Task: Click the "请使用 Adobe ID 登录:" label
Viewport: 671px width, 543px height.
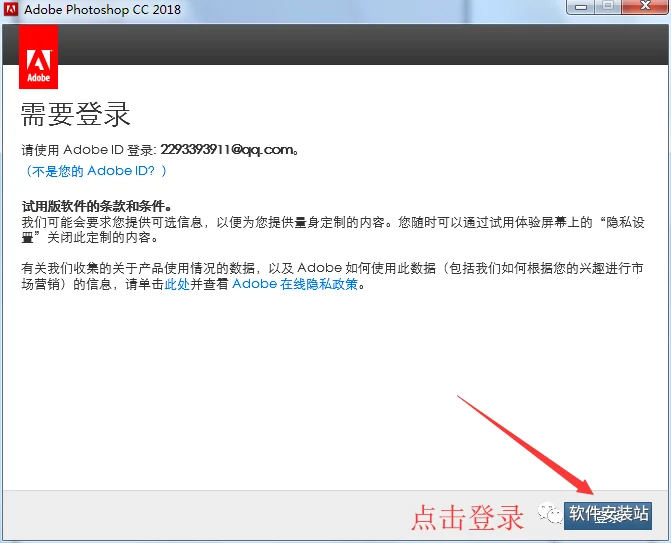Action: pyautogui.click(x=89, y=150)
